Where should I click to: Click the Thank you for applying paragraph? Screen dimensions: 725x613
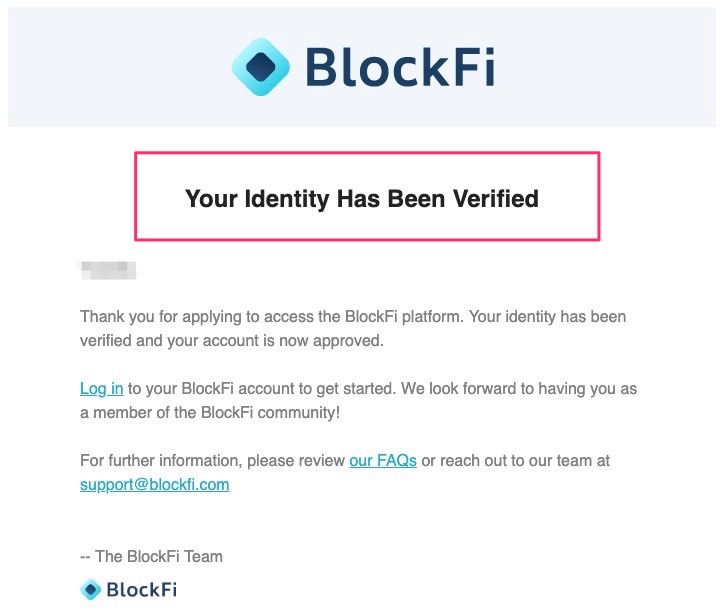pyautogui.click(x=353, y=328)
